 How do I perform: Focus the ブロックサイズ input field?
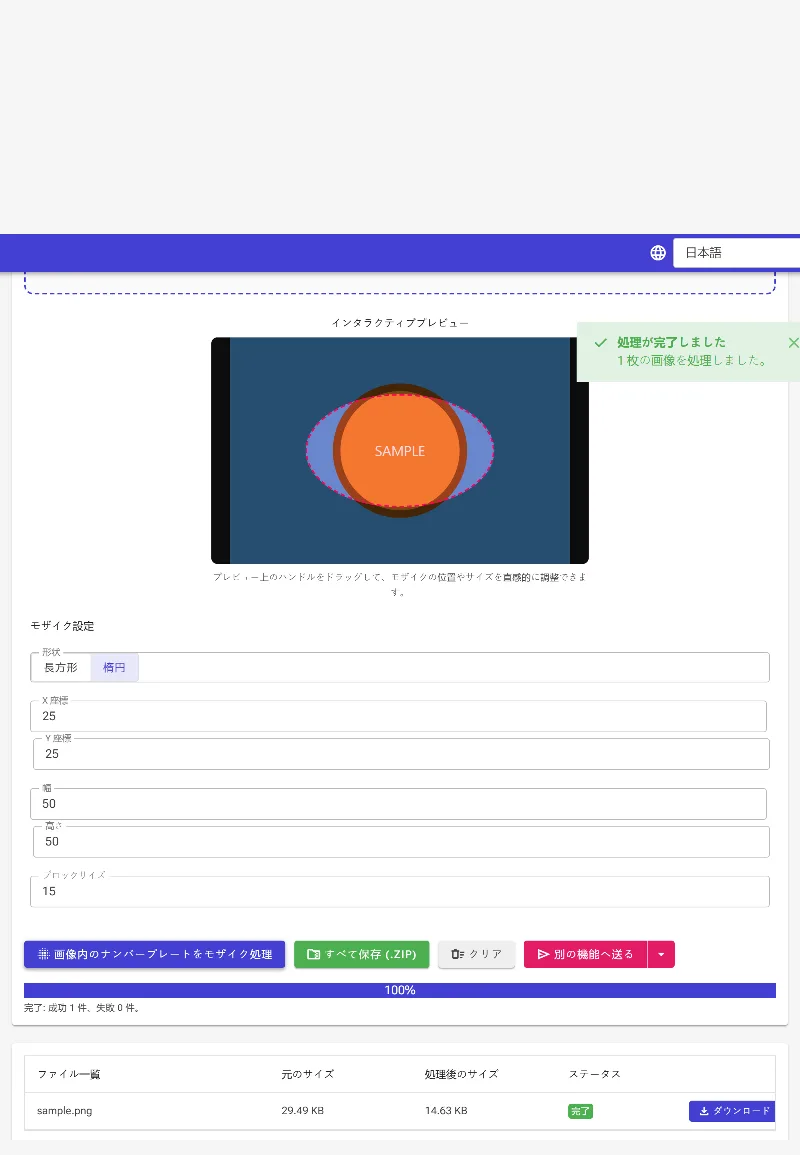tap(399, 891)
